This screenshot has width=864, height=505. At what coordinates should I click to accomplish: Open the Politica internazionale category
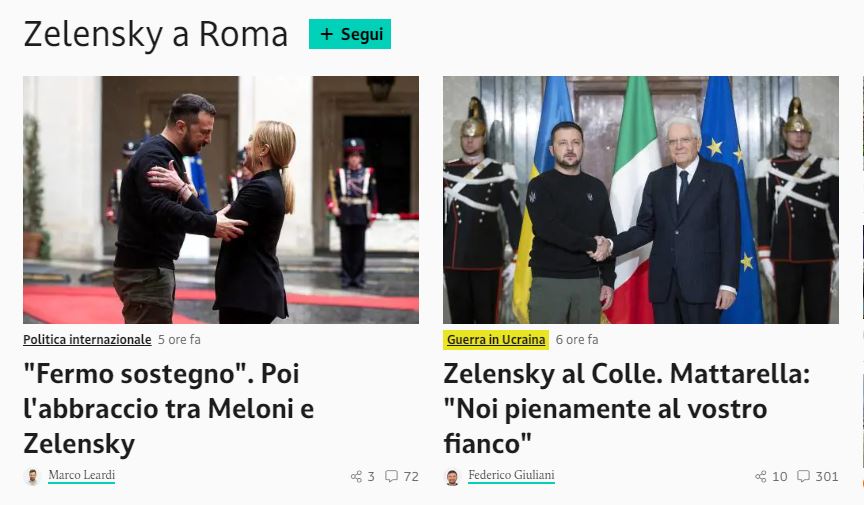click(x=87, y=340)
